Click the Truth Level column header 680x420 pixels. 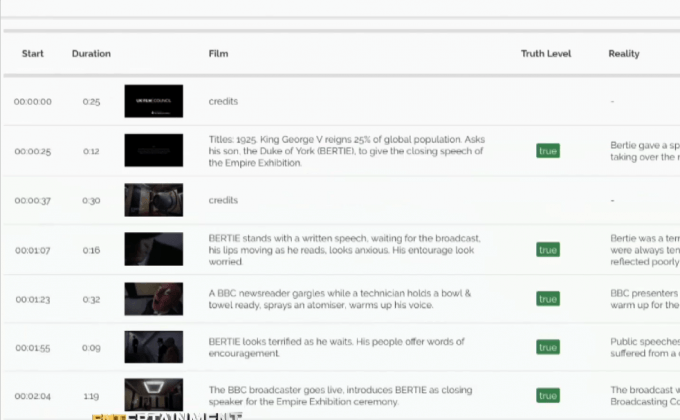546,54
